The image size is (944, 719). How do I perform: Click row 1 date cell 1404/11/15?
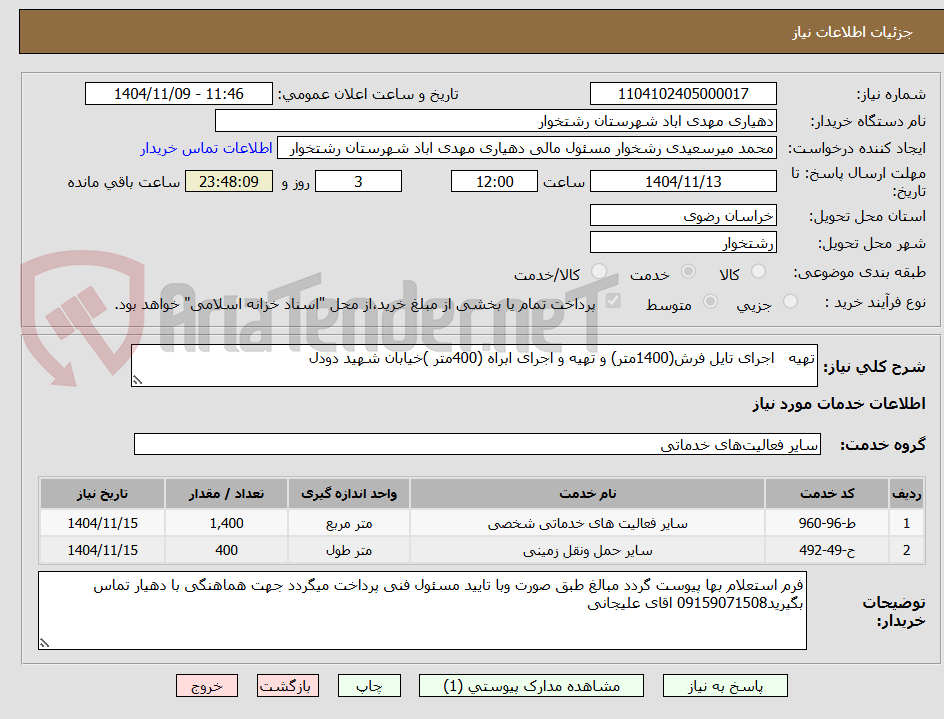(102, 523)
